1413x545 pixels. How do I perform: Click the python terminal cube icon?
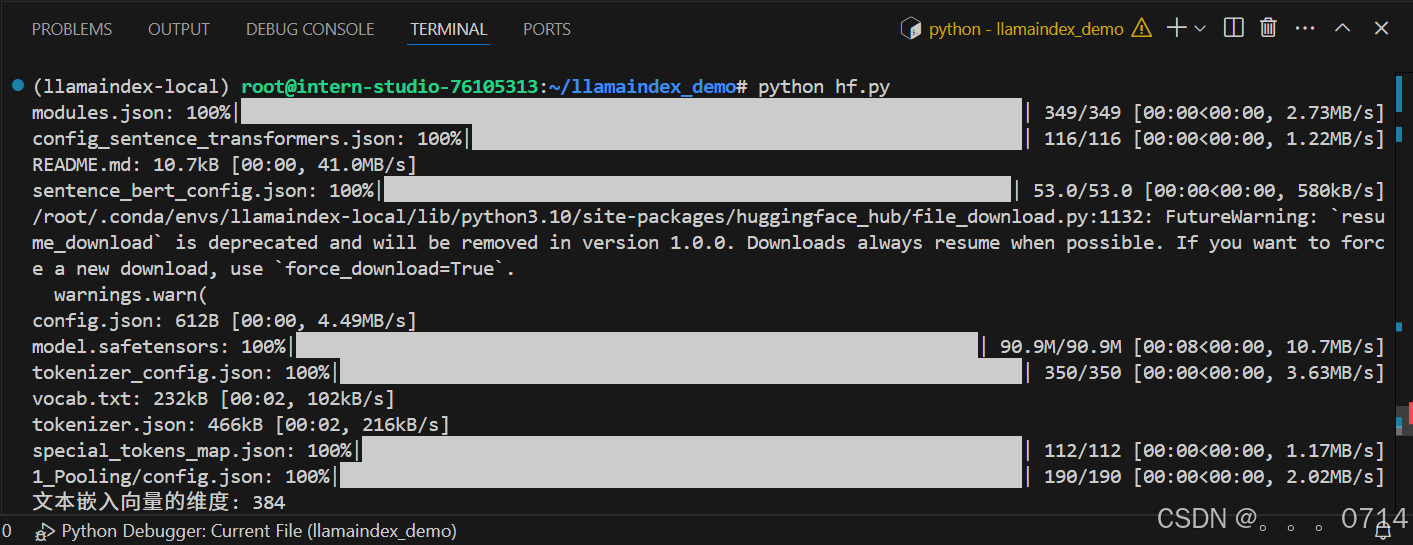click(x=910, y=29)
